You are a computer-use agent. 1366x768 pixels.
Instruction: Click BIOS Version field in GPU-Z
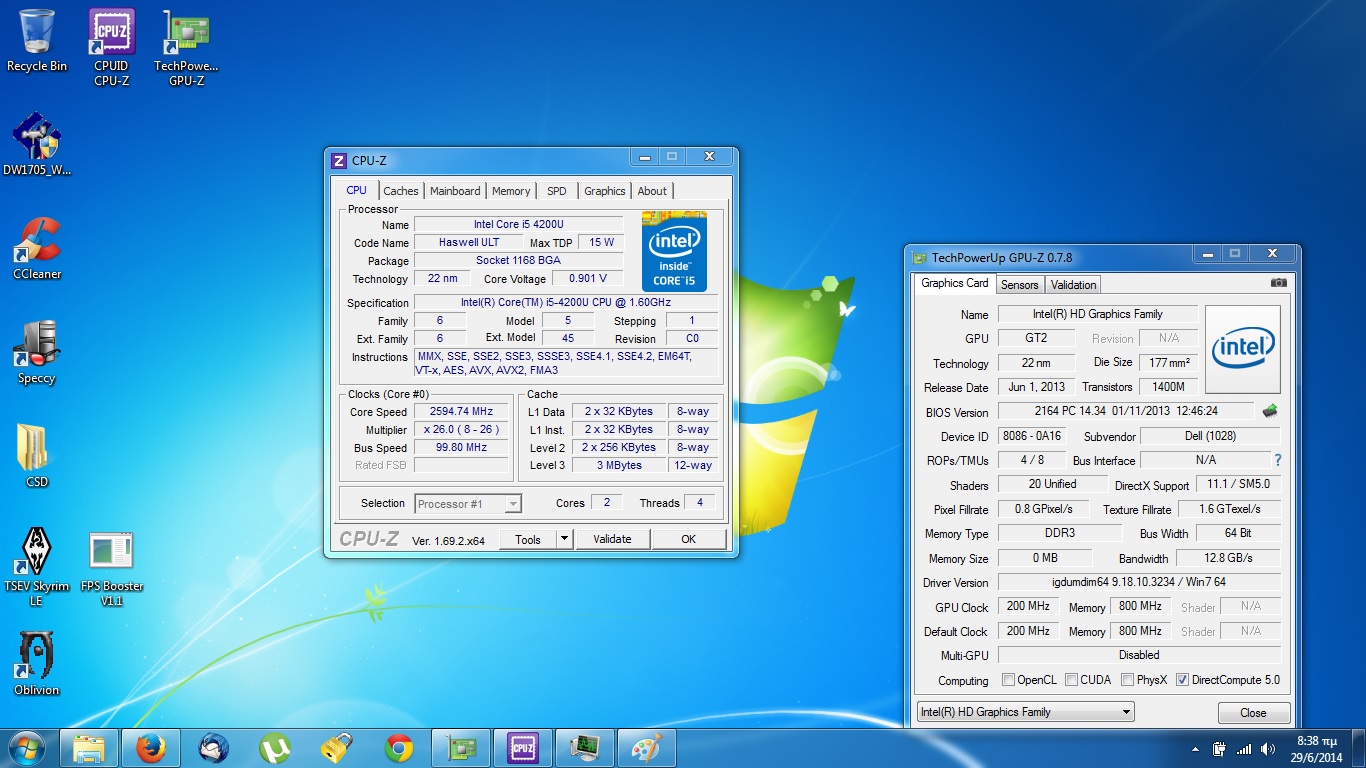[x=1125, y=411]
